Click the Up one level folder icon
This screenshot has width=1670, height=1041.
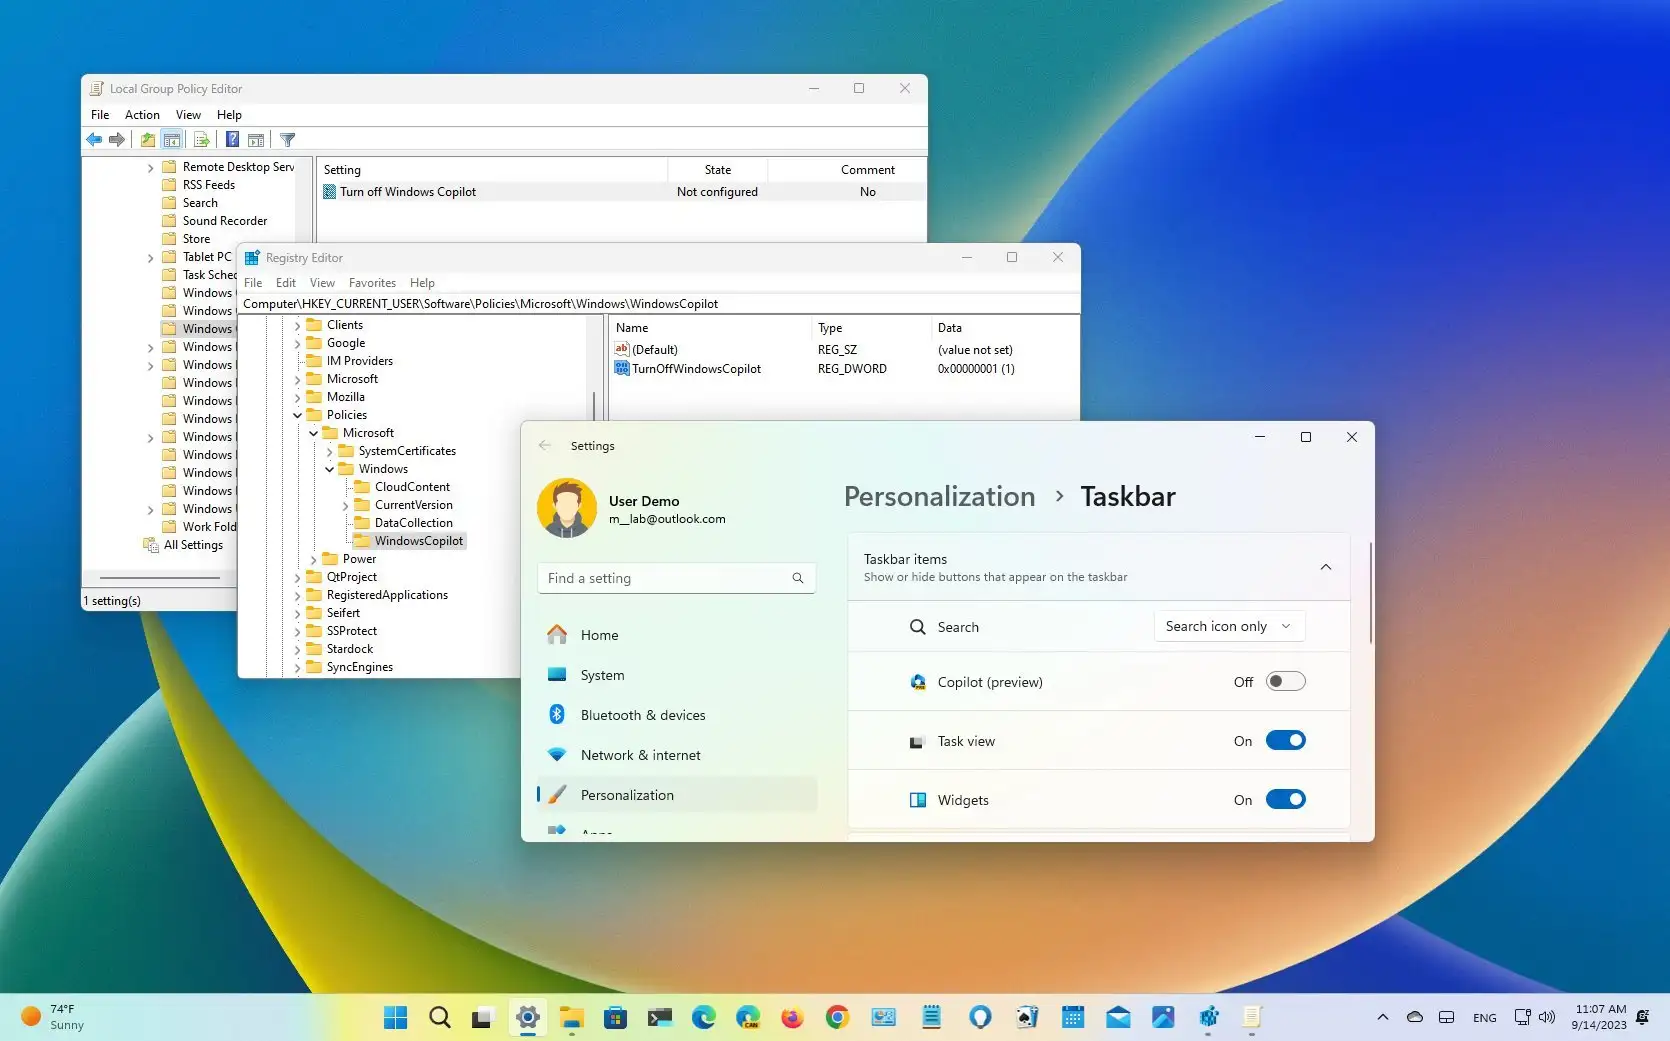[x=147, y=140]
